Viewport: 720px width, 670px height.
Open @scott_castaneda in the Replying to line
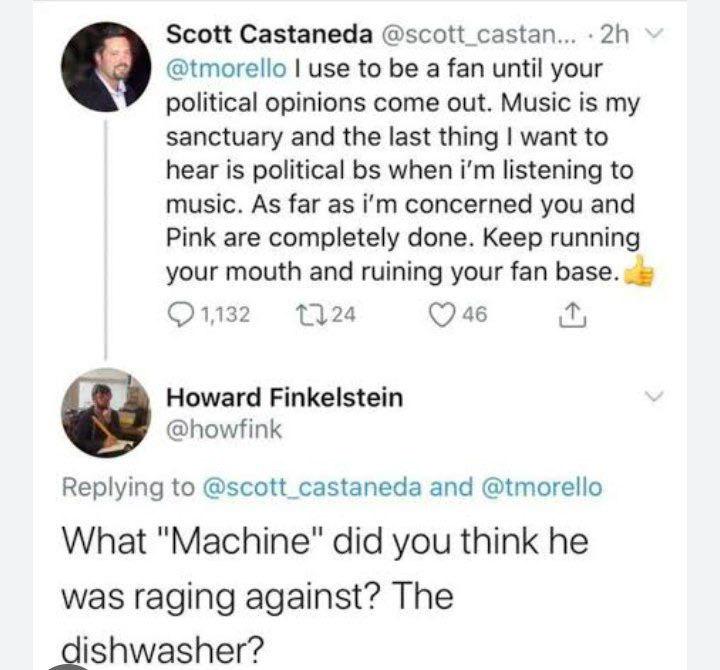point(312,487)
